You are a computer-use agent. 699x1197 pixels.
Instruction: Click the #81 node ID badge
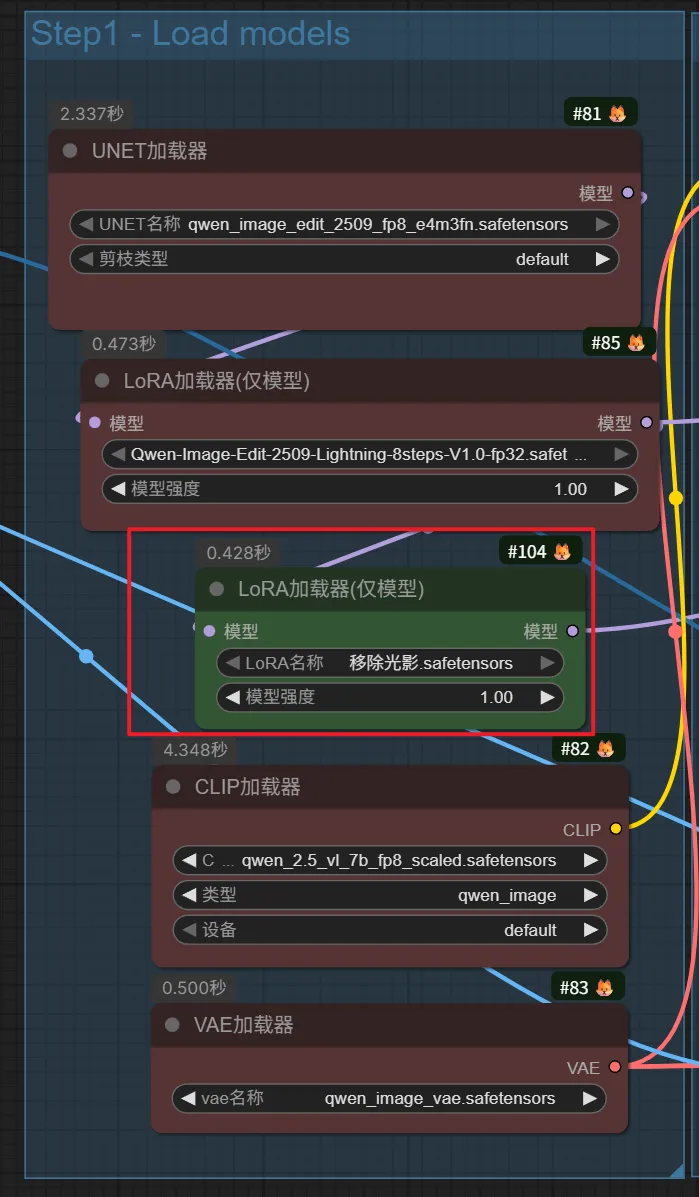point(601,115)
